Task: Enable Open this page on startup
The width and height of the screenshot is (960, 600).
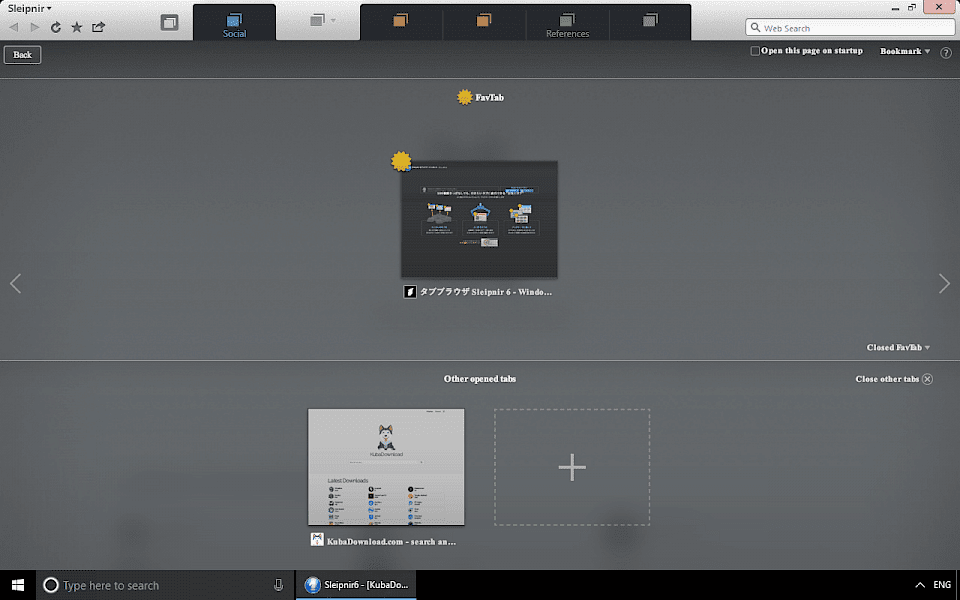Action: coord(755,51)
